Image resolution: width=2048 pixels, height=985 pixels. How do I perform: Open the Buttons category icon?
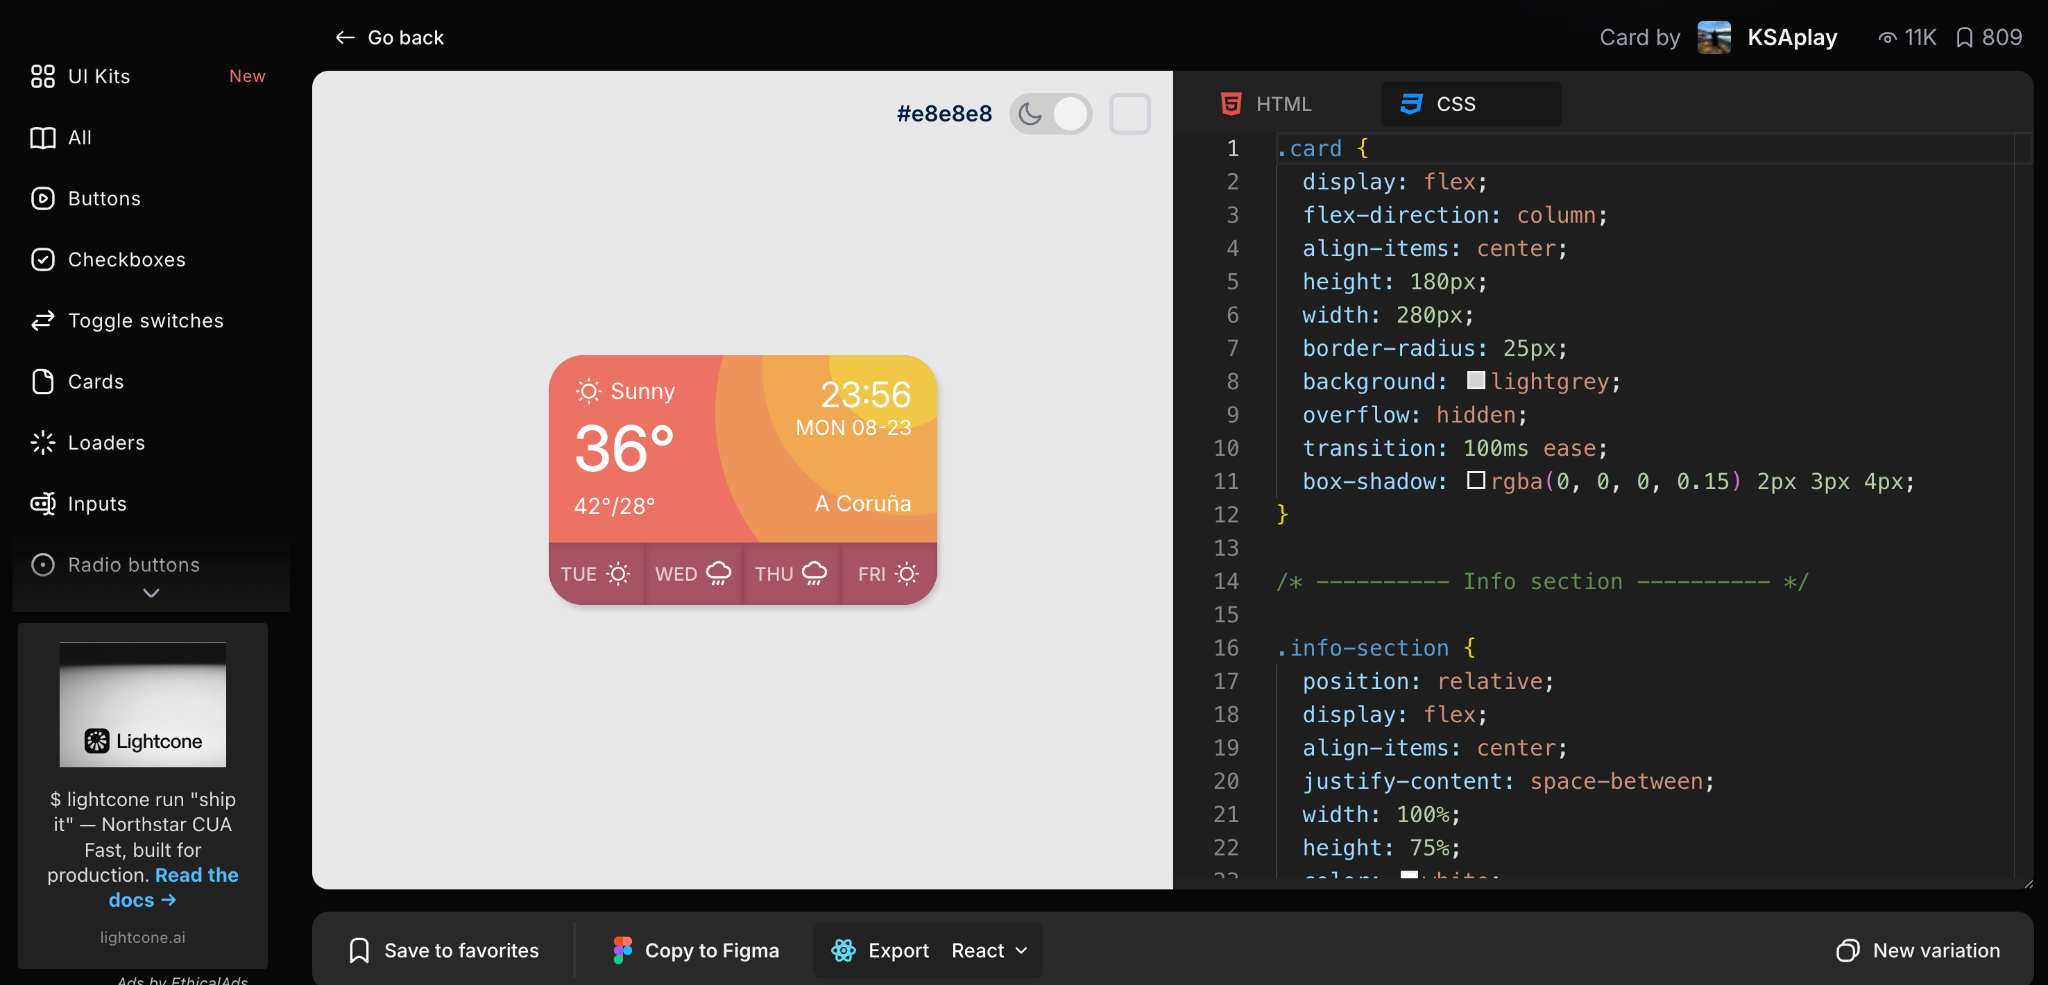tap(43, 198)
